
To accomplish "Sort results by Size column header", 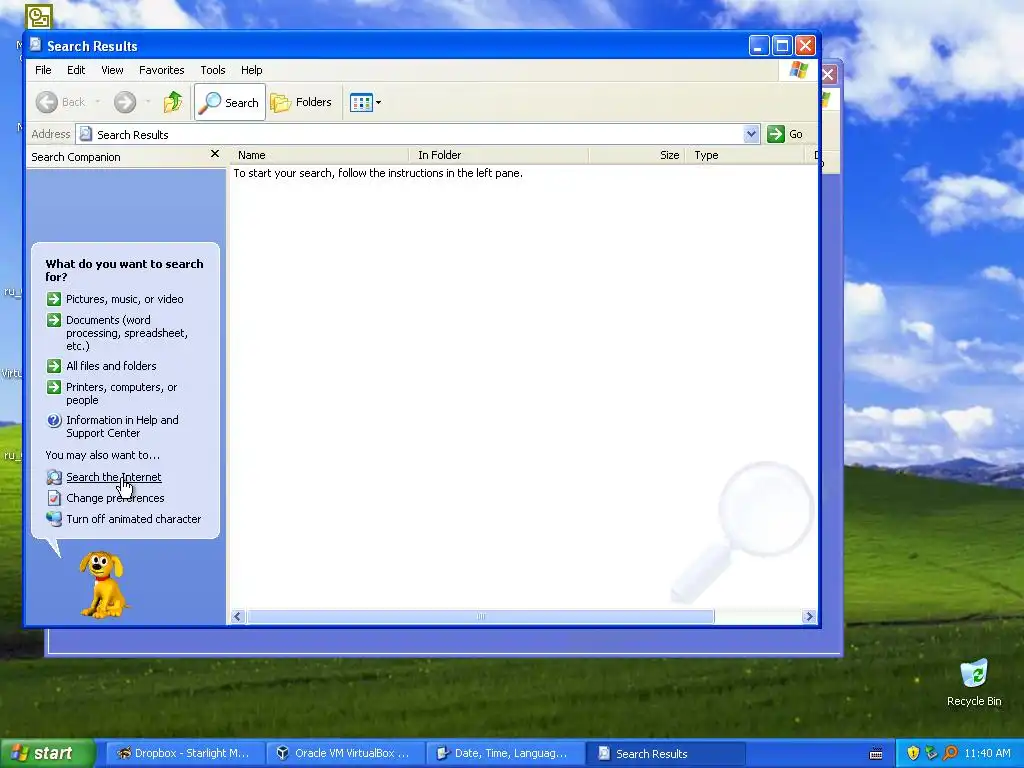I will [637, 155].
